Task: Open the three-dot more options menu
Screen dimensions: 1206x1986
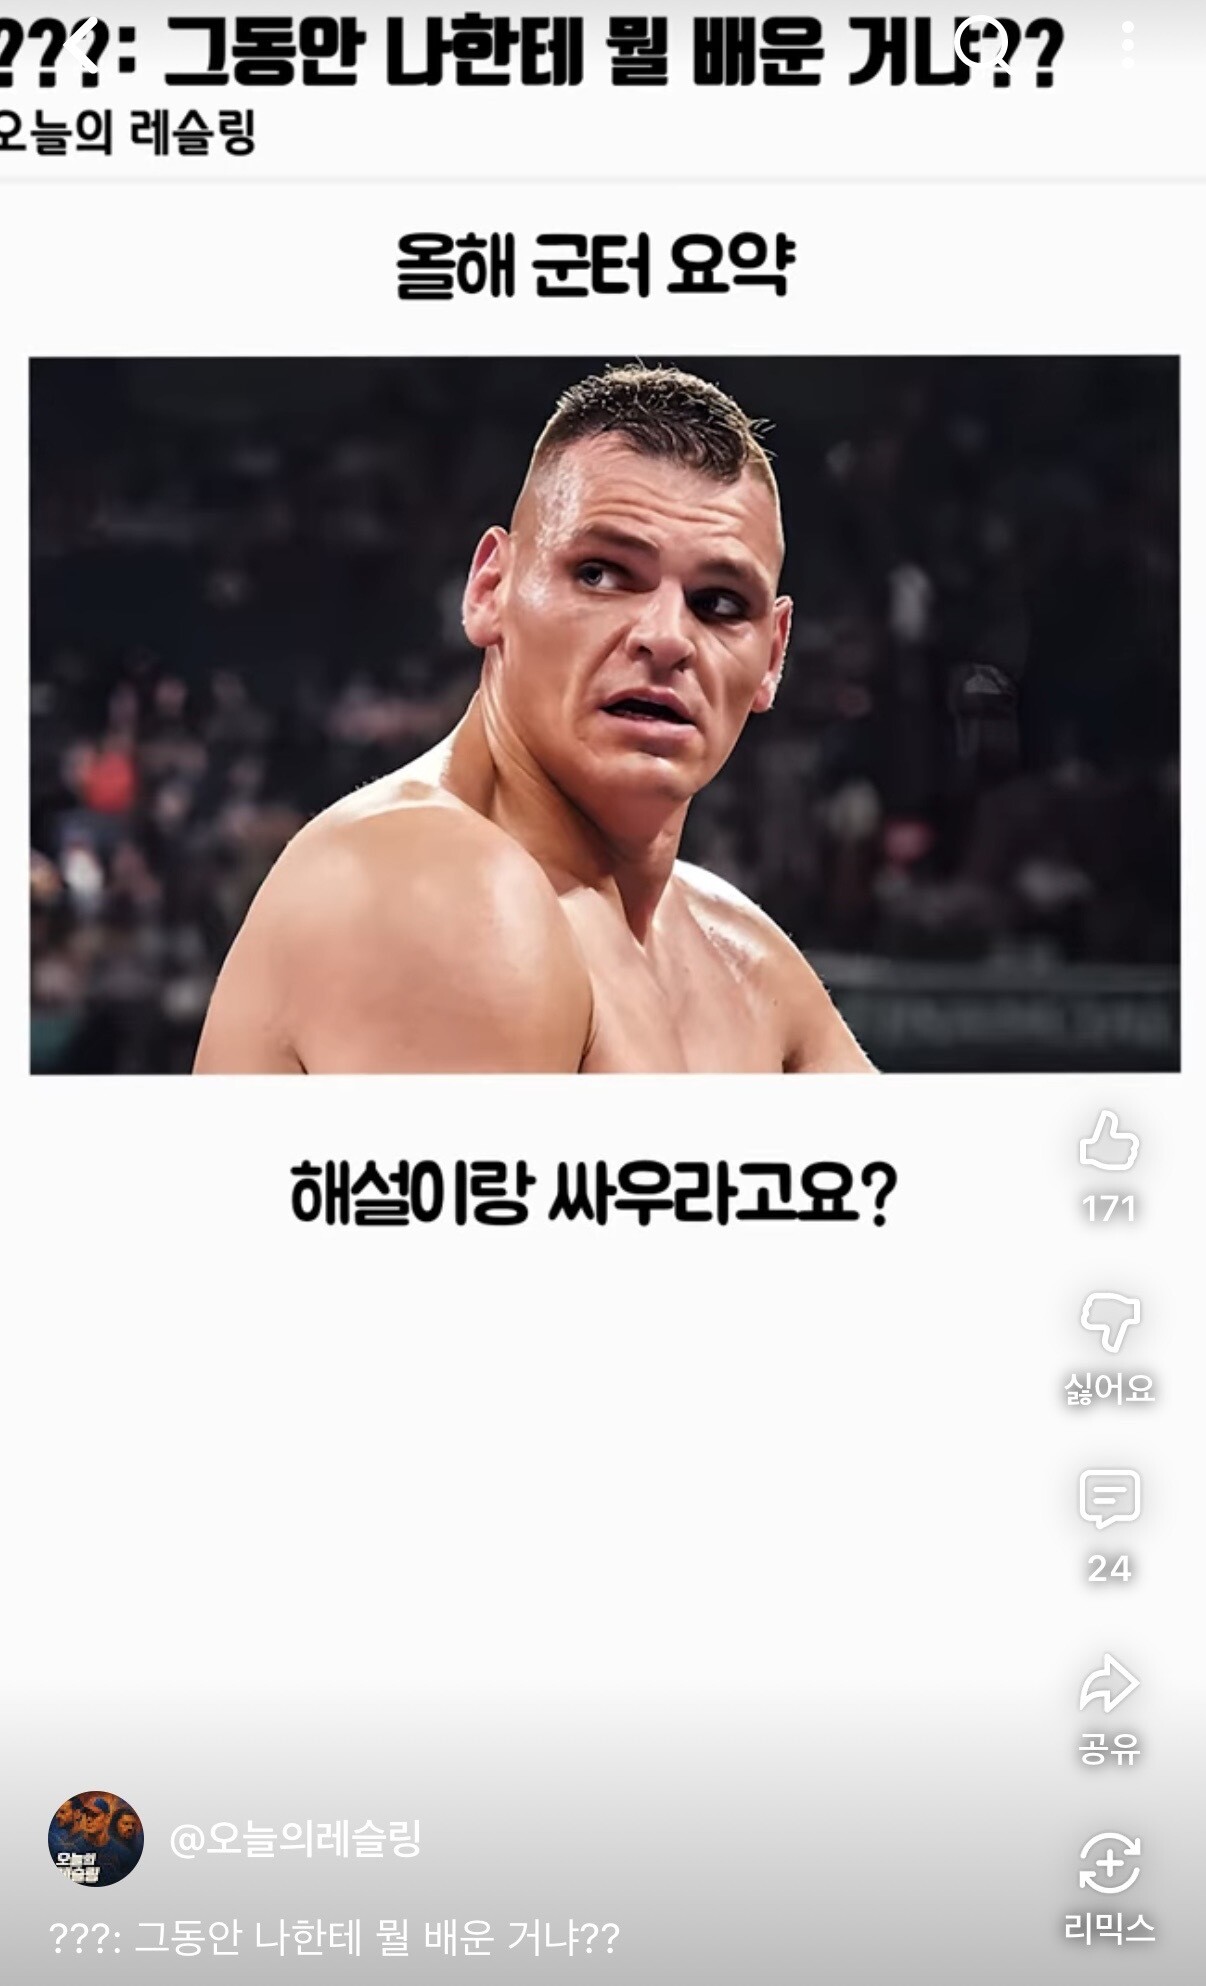Action: [x=1128, y=44]
